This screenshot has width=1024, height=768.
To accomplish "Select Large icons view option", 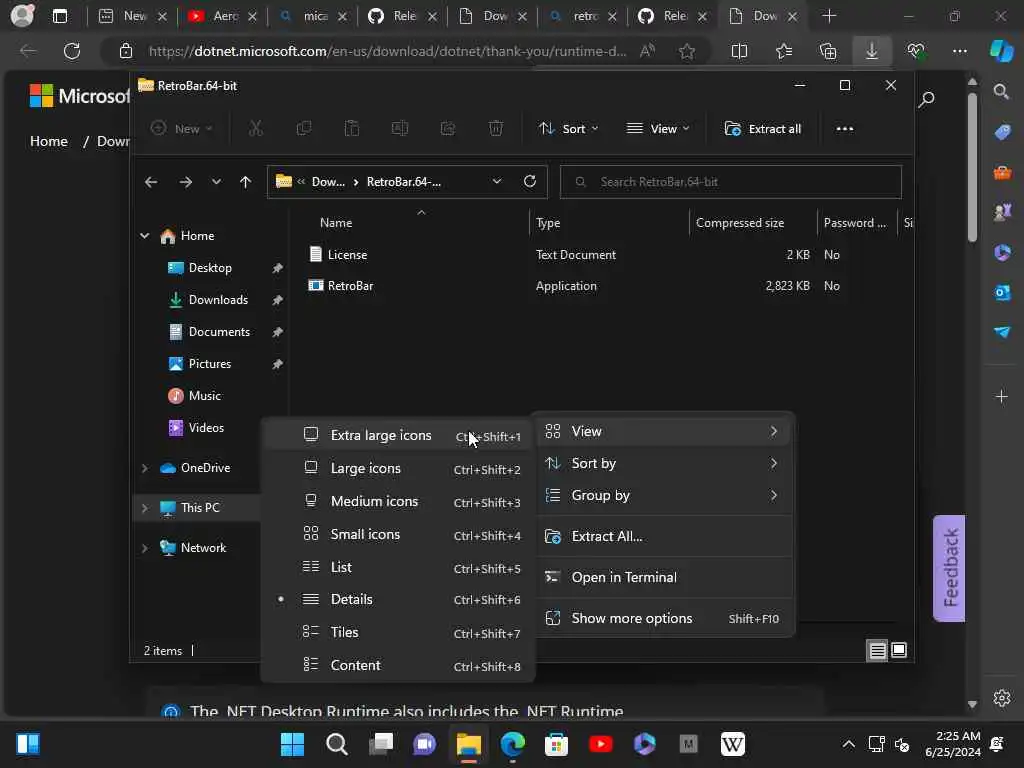I will (x=398, y=469).
